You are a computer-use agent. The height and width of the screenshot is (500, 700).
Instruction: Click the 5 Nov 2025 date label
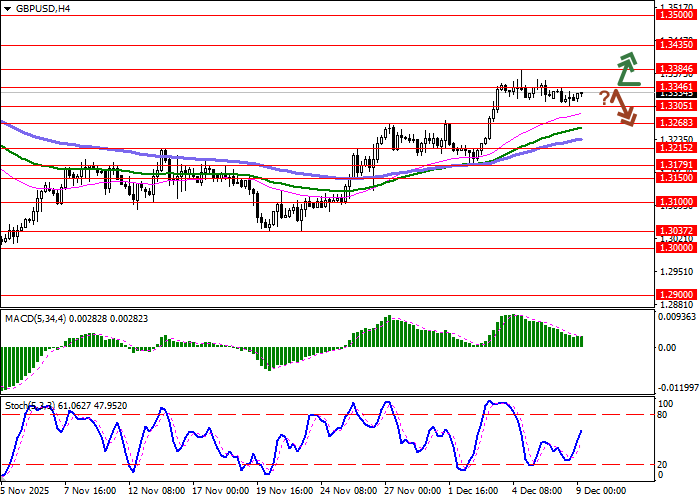25,491
